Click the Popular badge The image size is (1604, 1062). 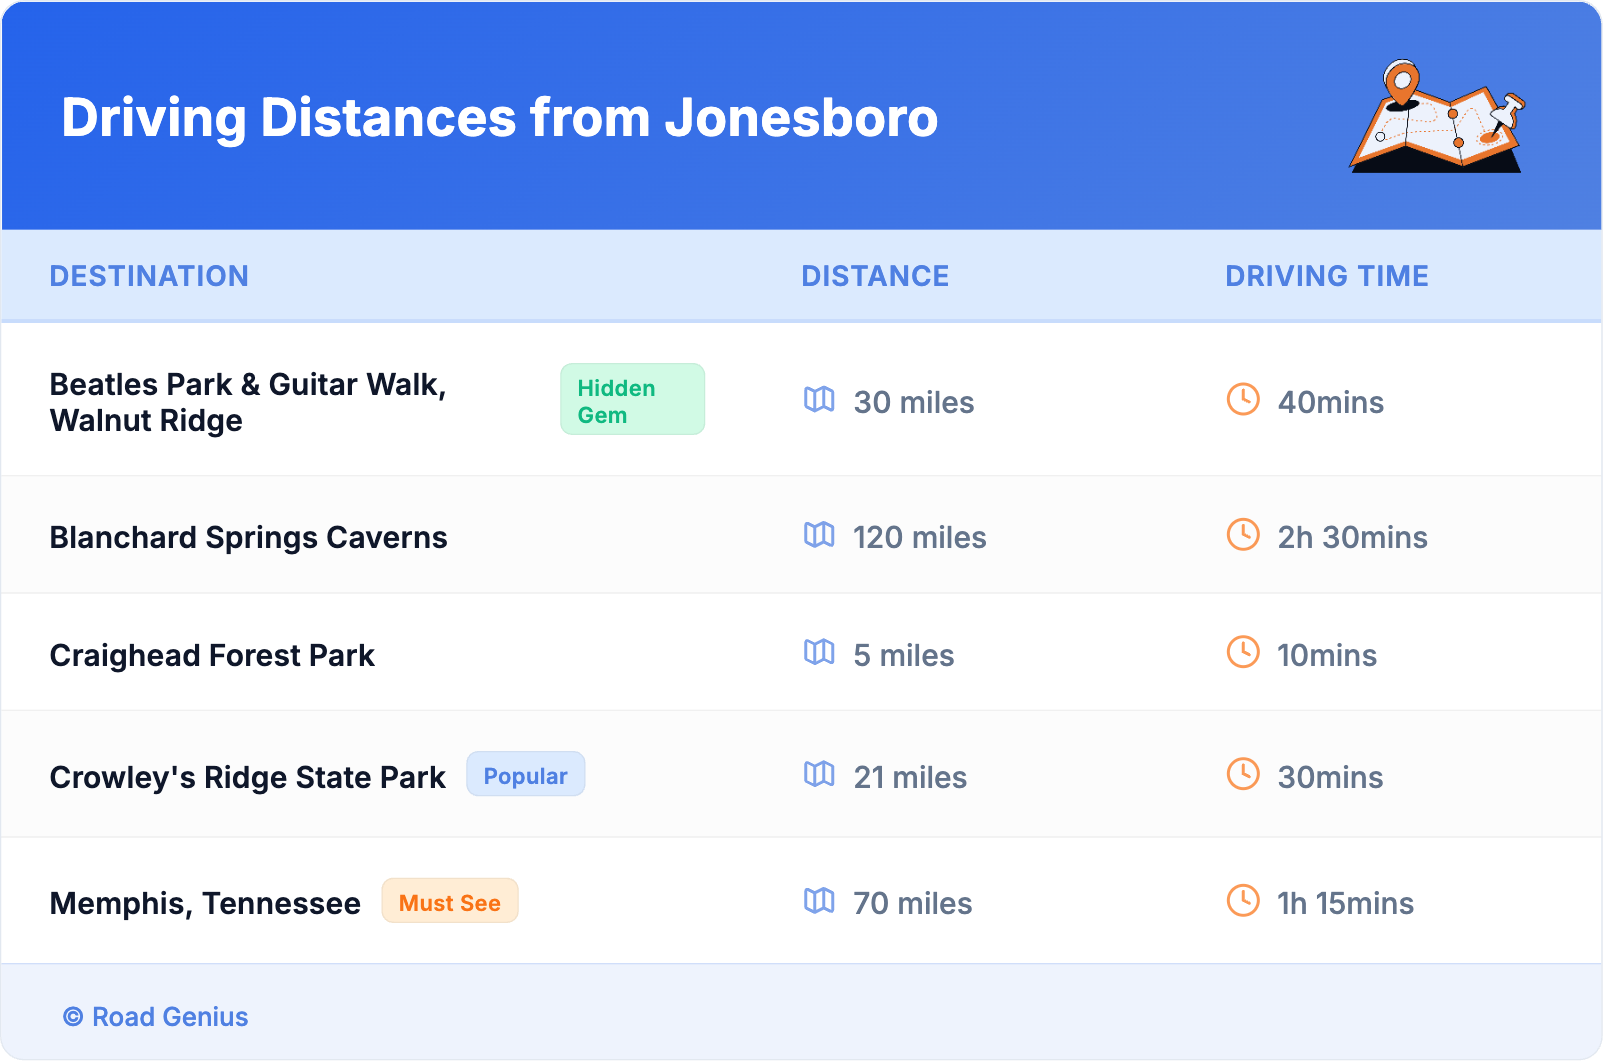pos(525,775)
